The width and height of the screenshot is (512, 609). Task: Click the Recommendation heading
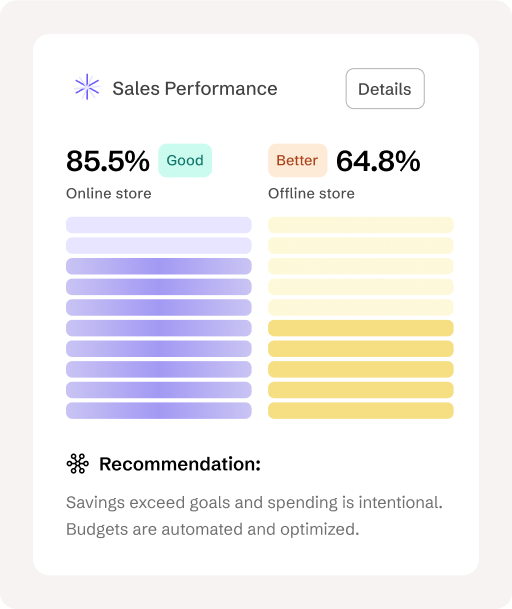[180, 464]
